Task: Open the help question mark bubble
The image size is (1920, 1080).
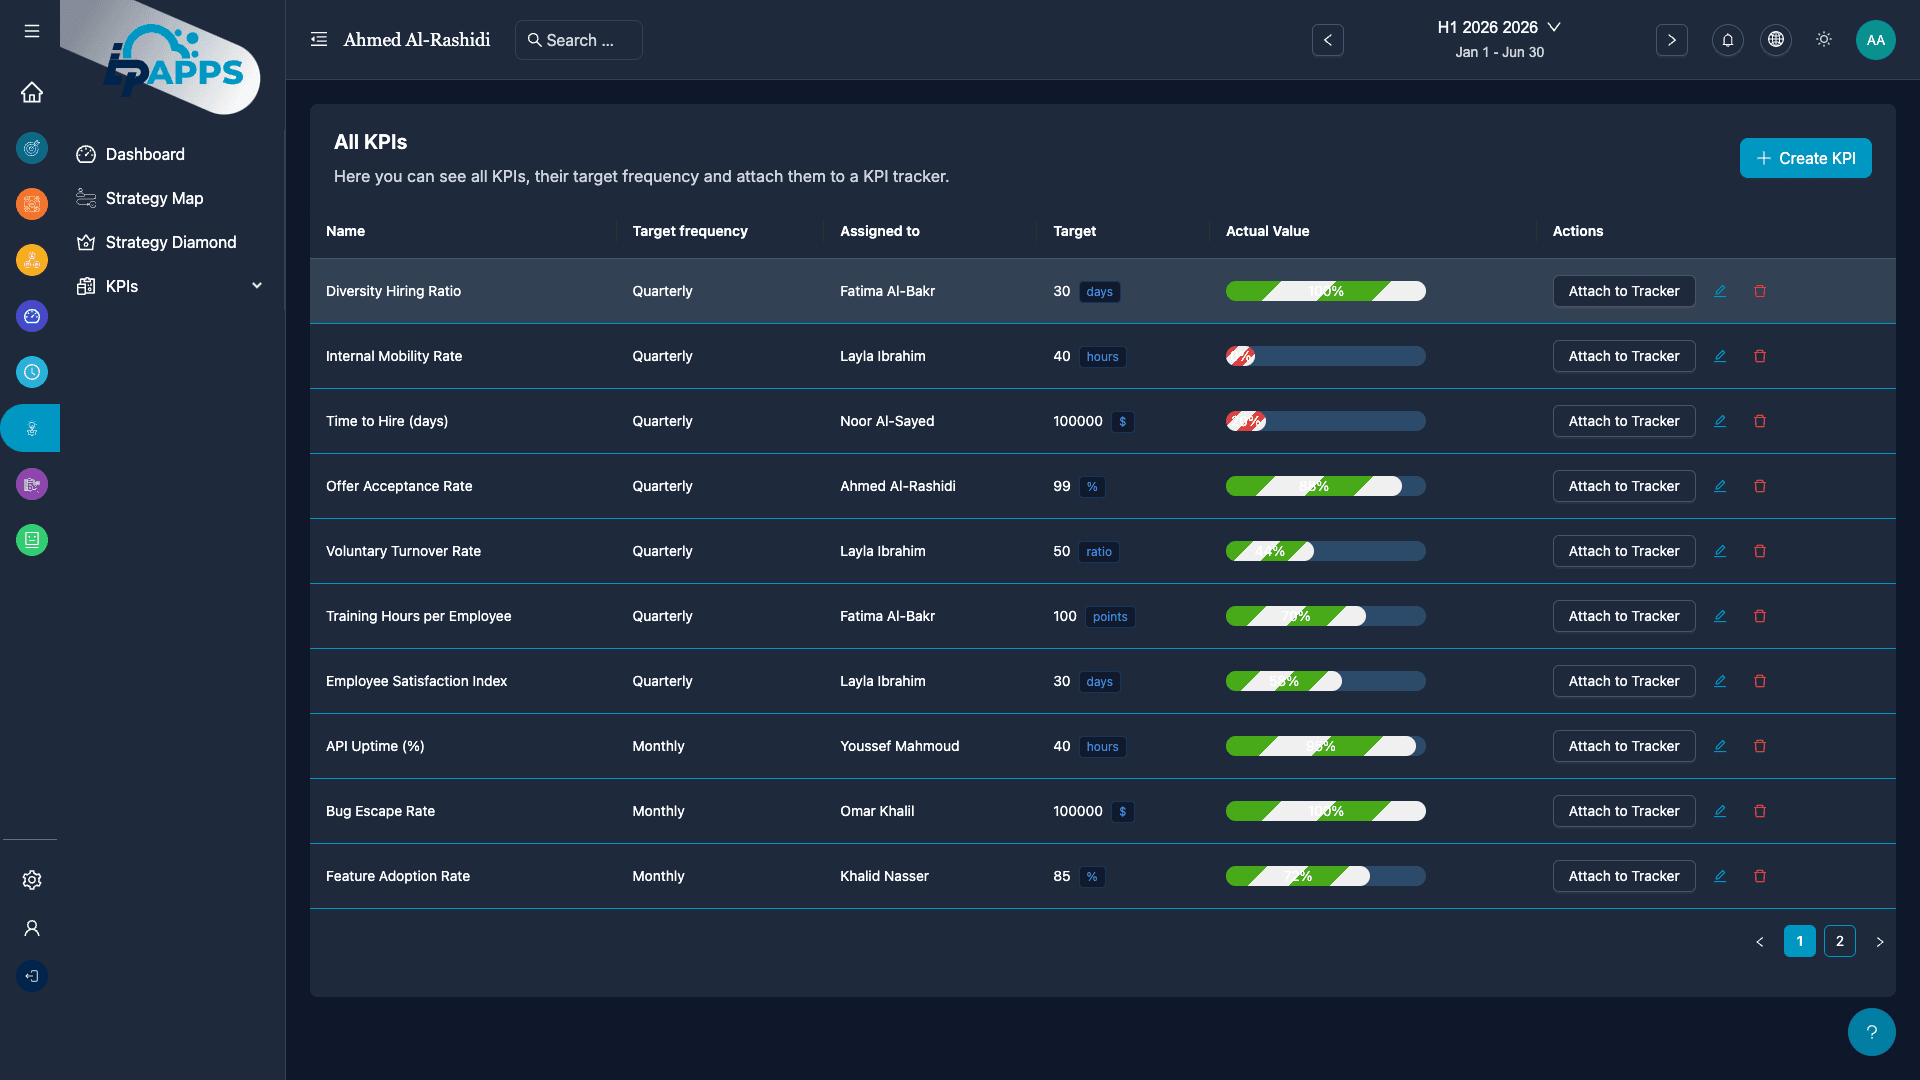Action: [x=1871, y=1032]
